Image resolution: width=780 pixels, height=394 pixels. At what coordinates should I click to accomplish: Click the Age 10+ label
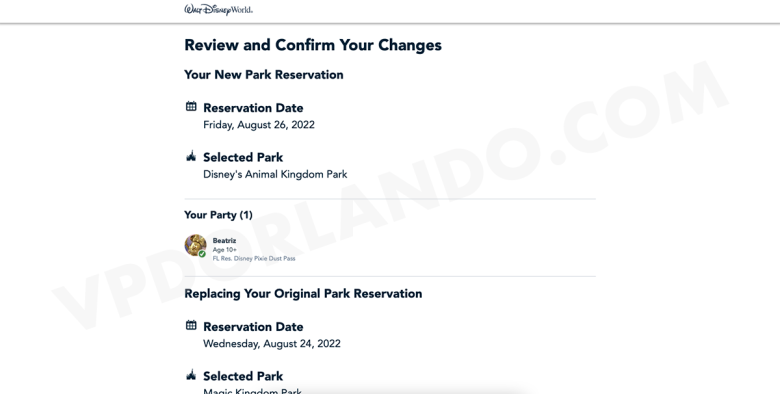click(x=224, y=250)
